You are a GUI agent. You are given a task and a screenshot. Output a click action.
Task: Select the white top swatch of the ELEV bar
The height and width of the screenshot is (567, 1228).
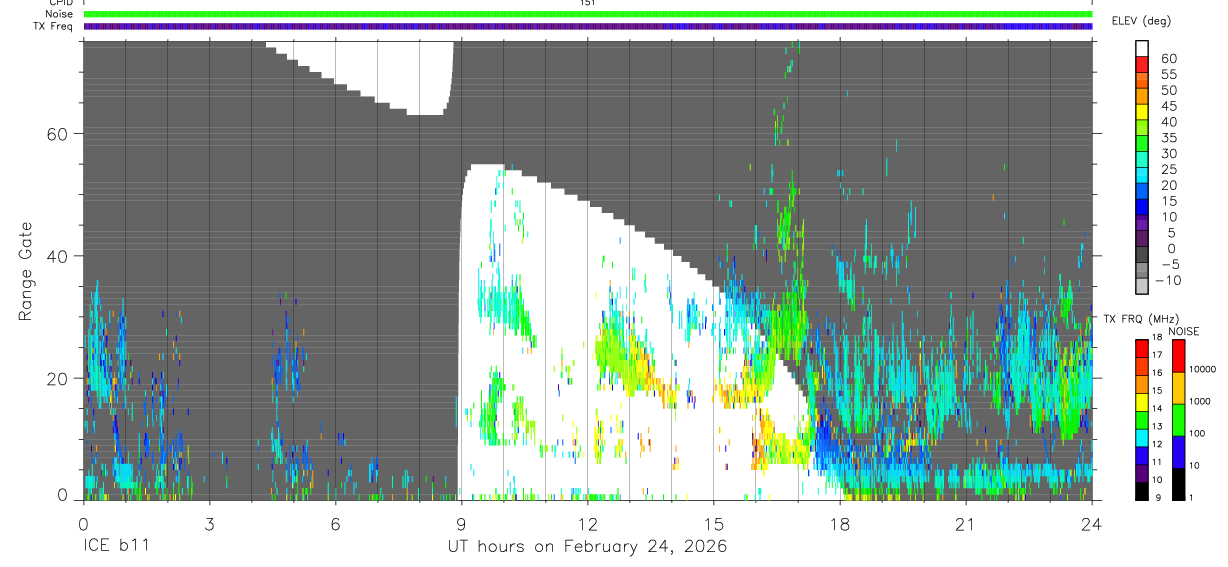[1143, 49]
